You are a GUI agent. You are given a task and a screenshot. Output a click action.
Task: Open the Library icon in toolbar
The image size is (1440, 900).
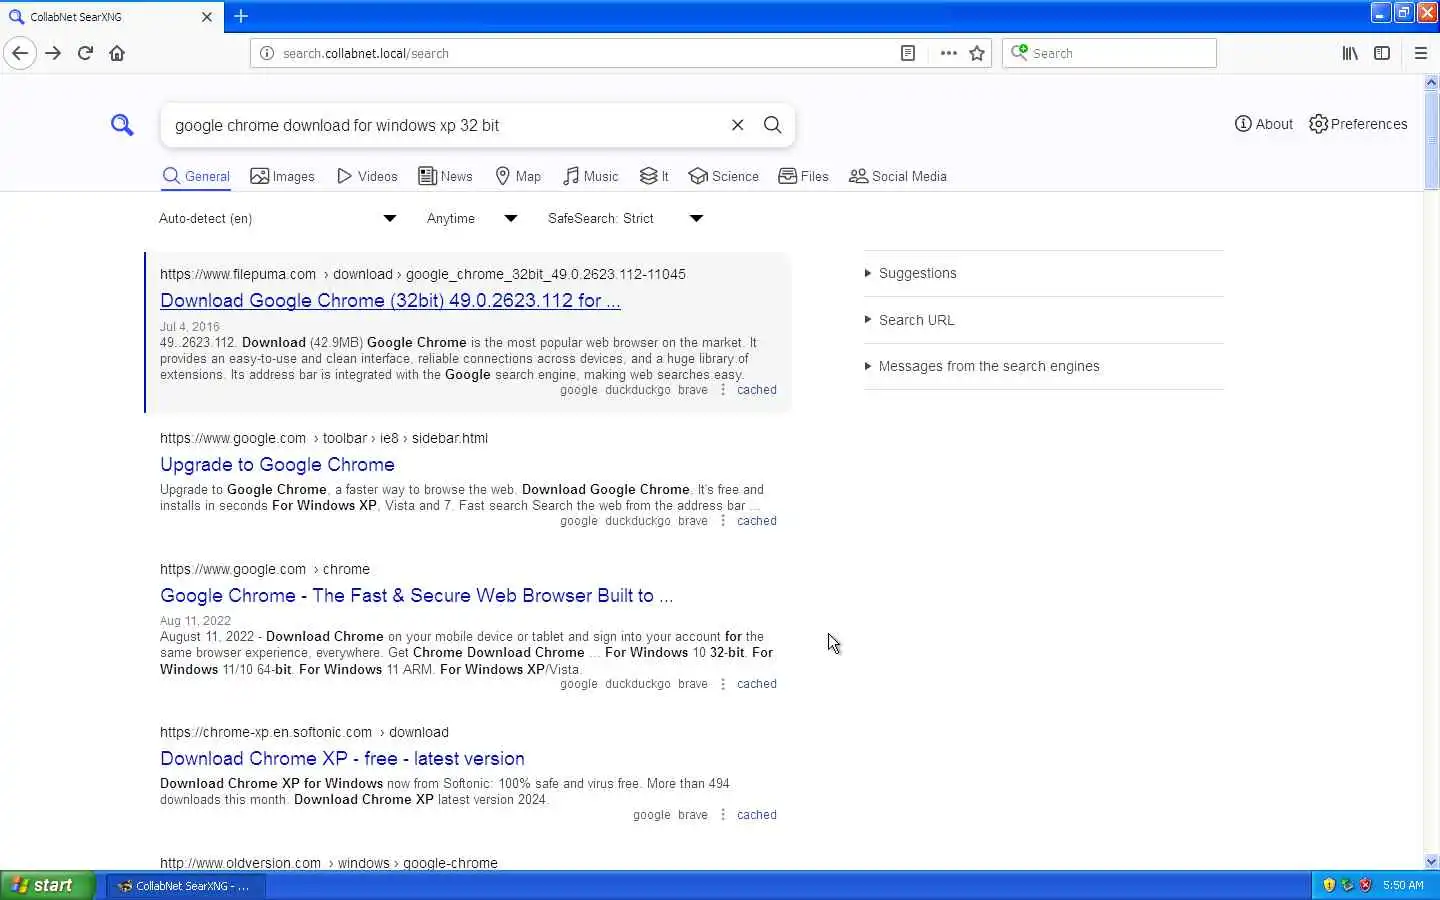point(1350,53)
